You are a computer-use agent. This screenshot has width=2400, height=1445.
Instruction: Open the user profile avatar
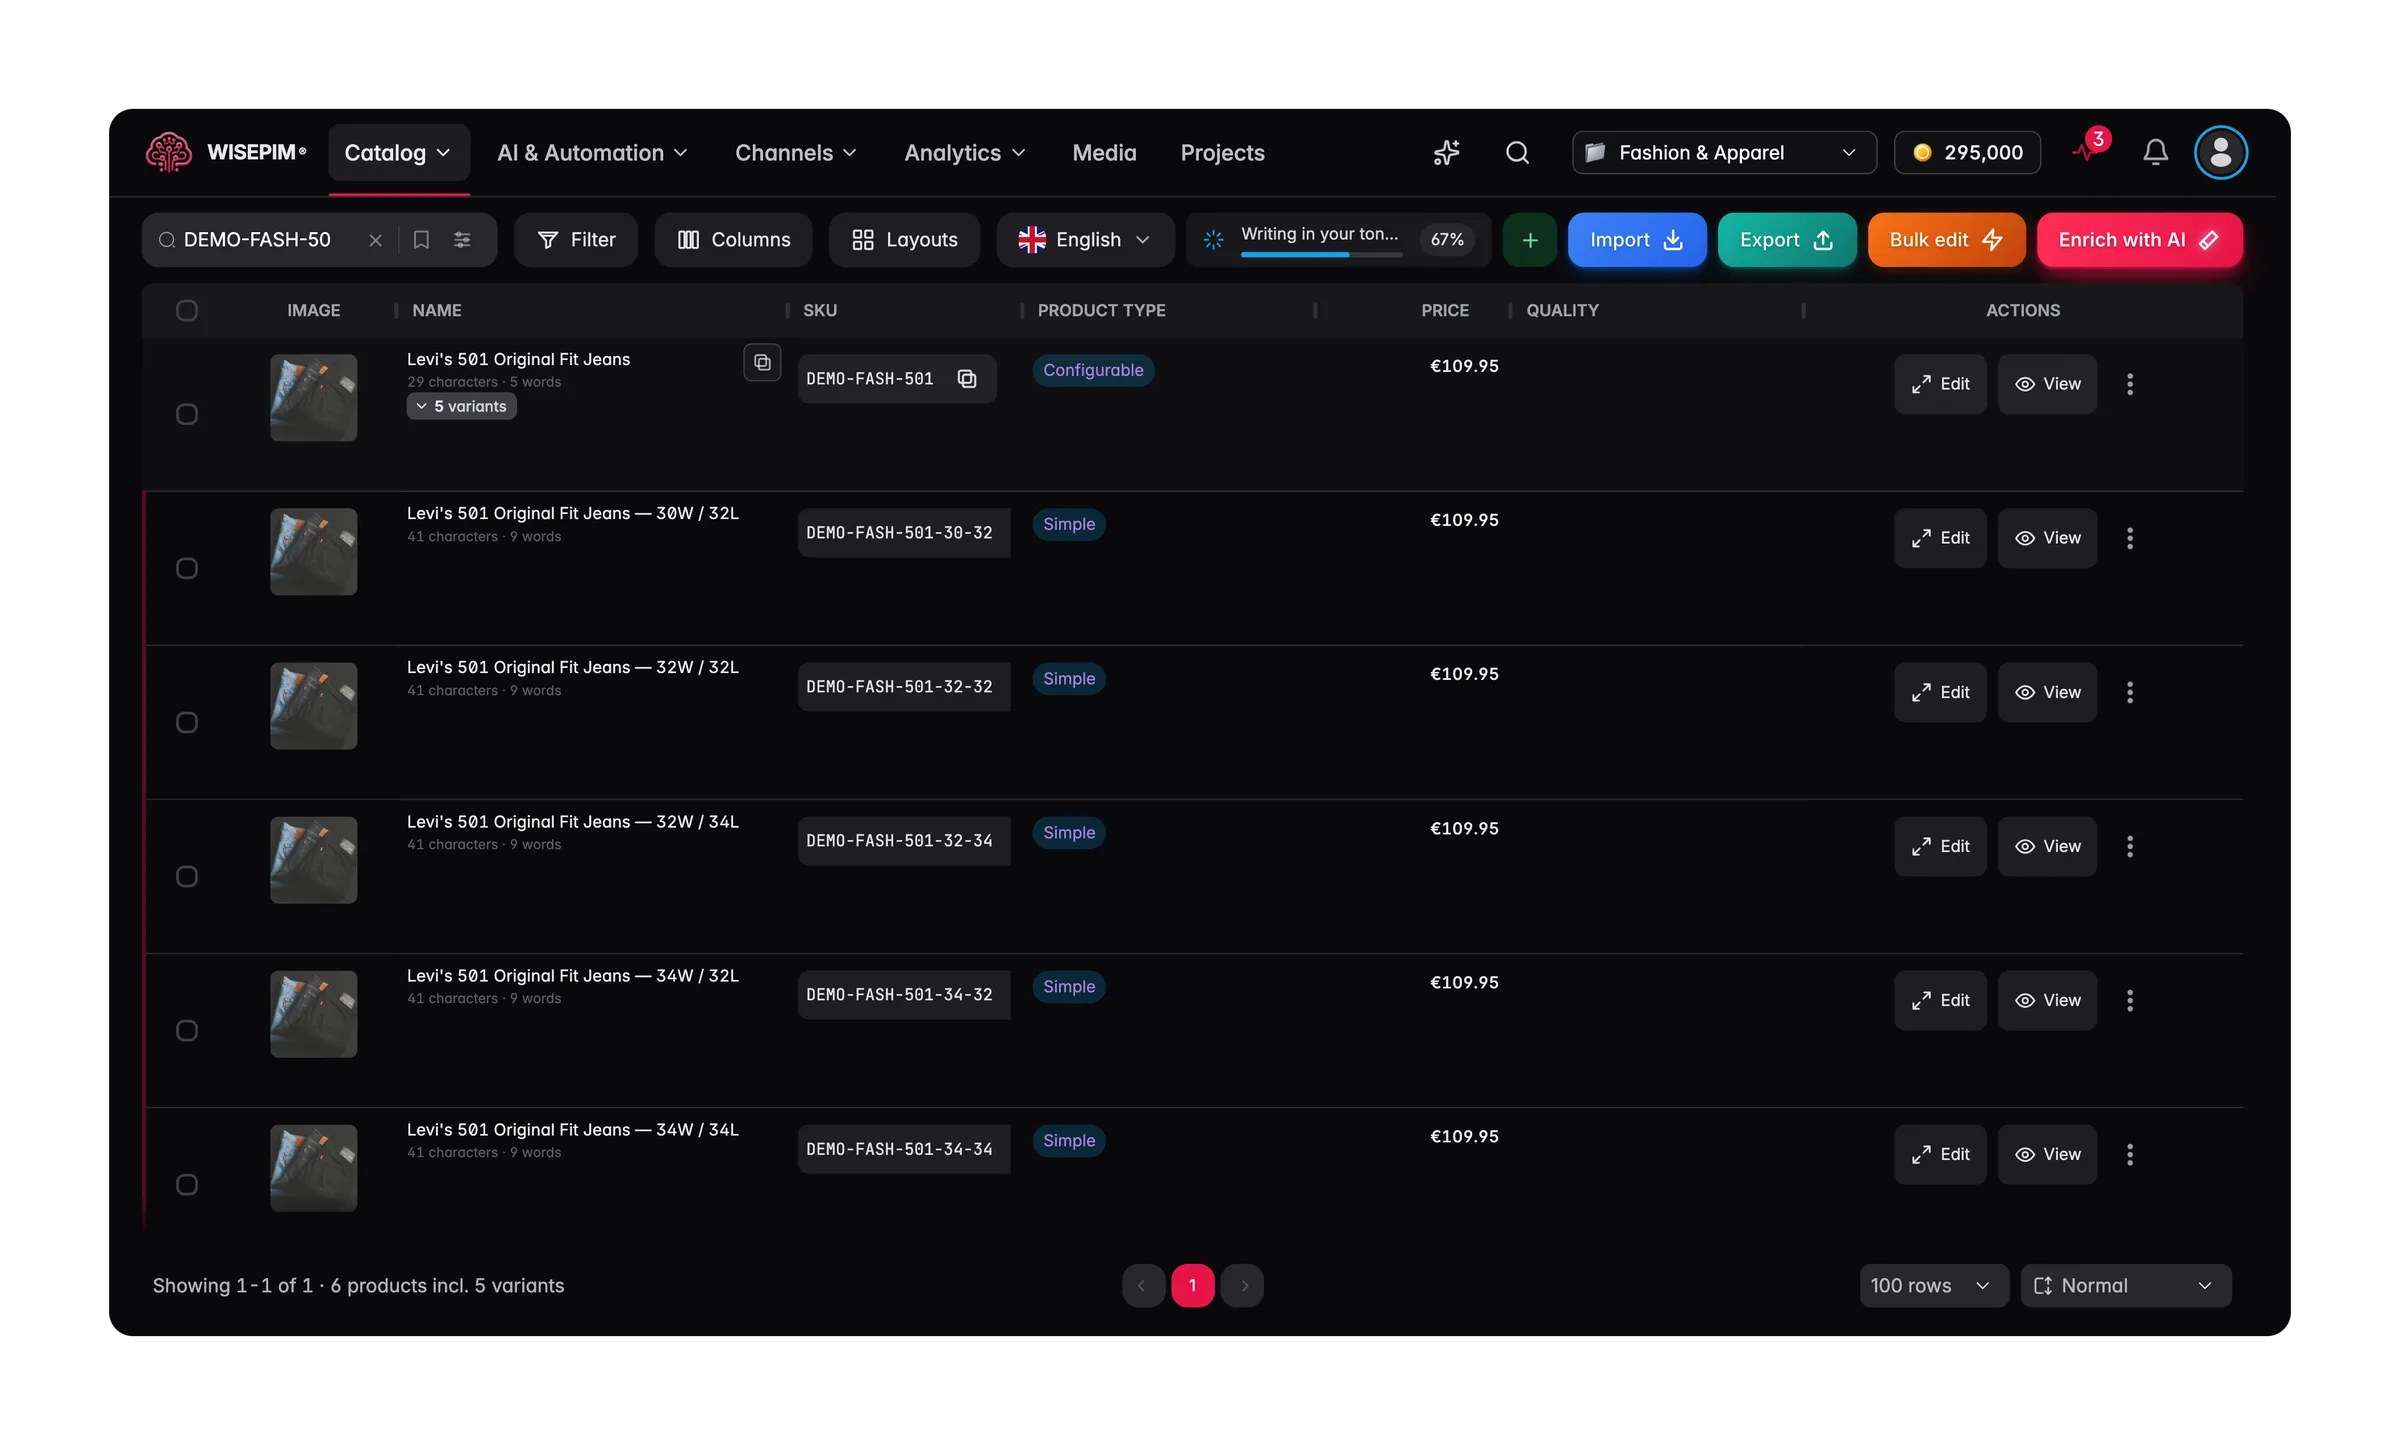click(x=2220, y=152)
